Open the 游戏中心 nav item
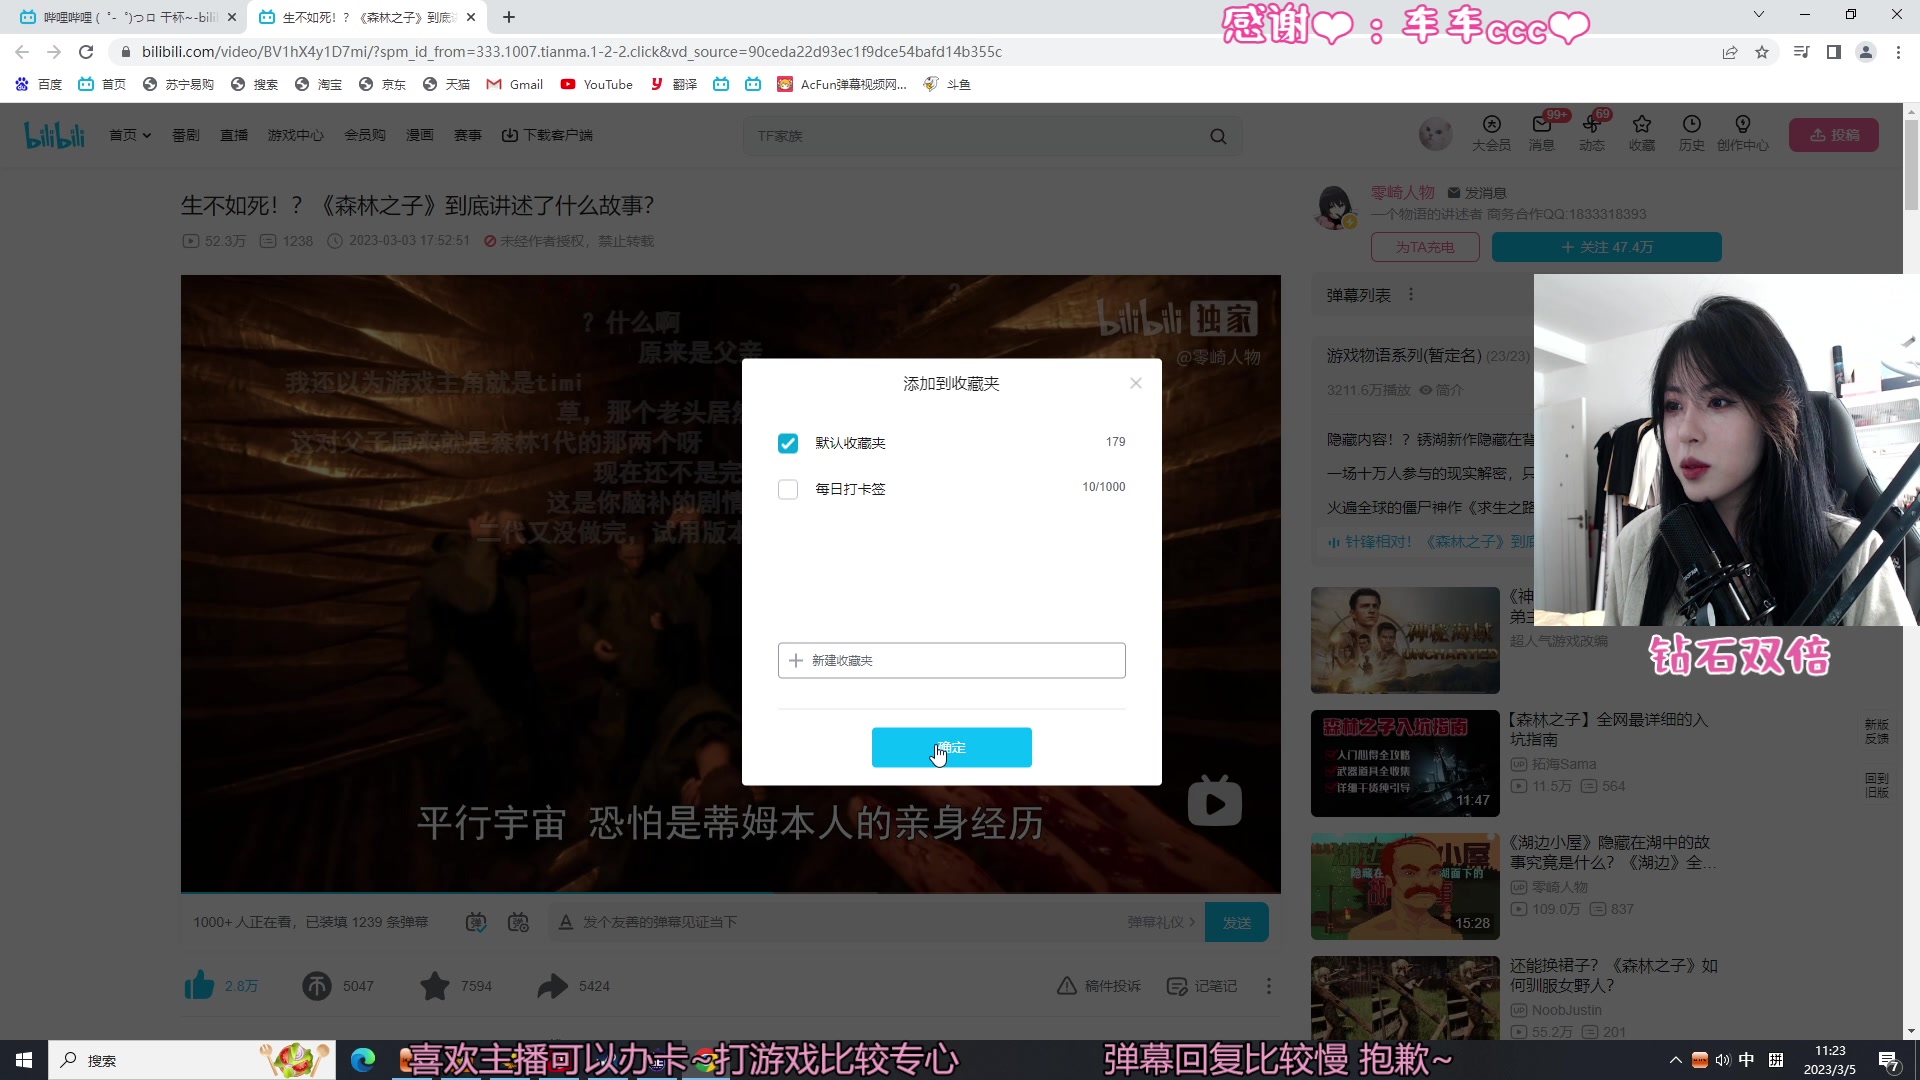1920x1080 pixels. [x=295, y=135]
